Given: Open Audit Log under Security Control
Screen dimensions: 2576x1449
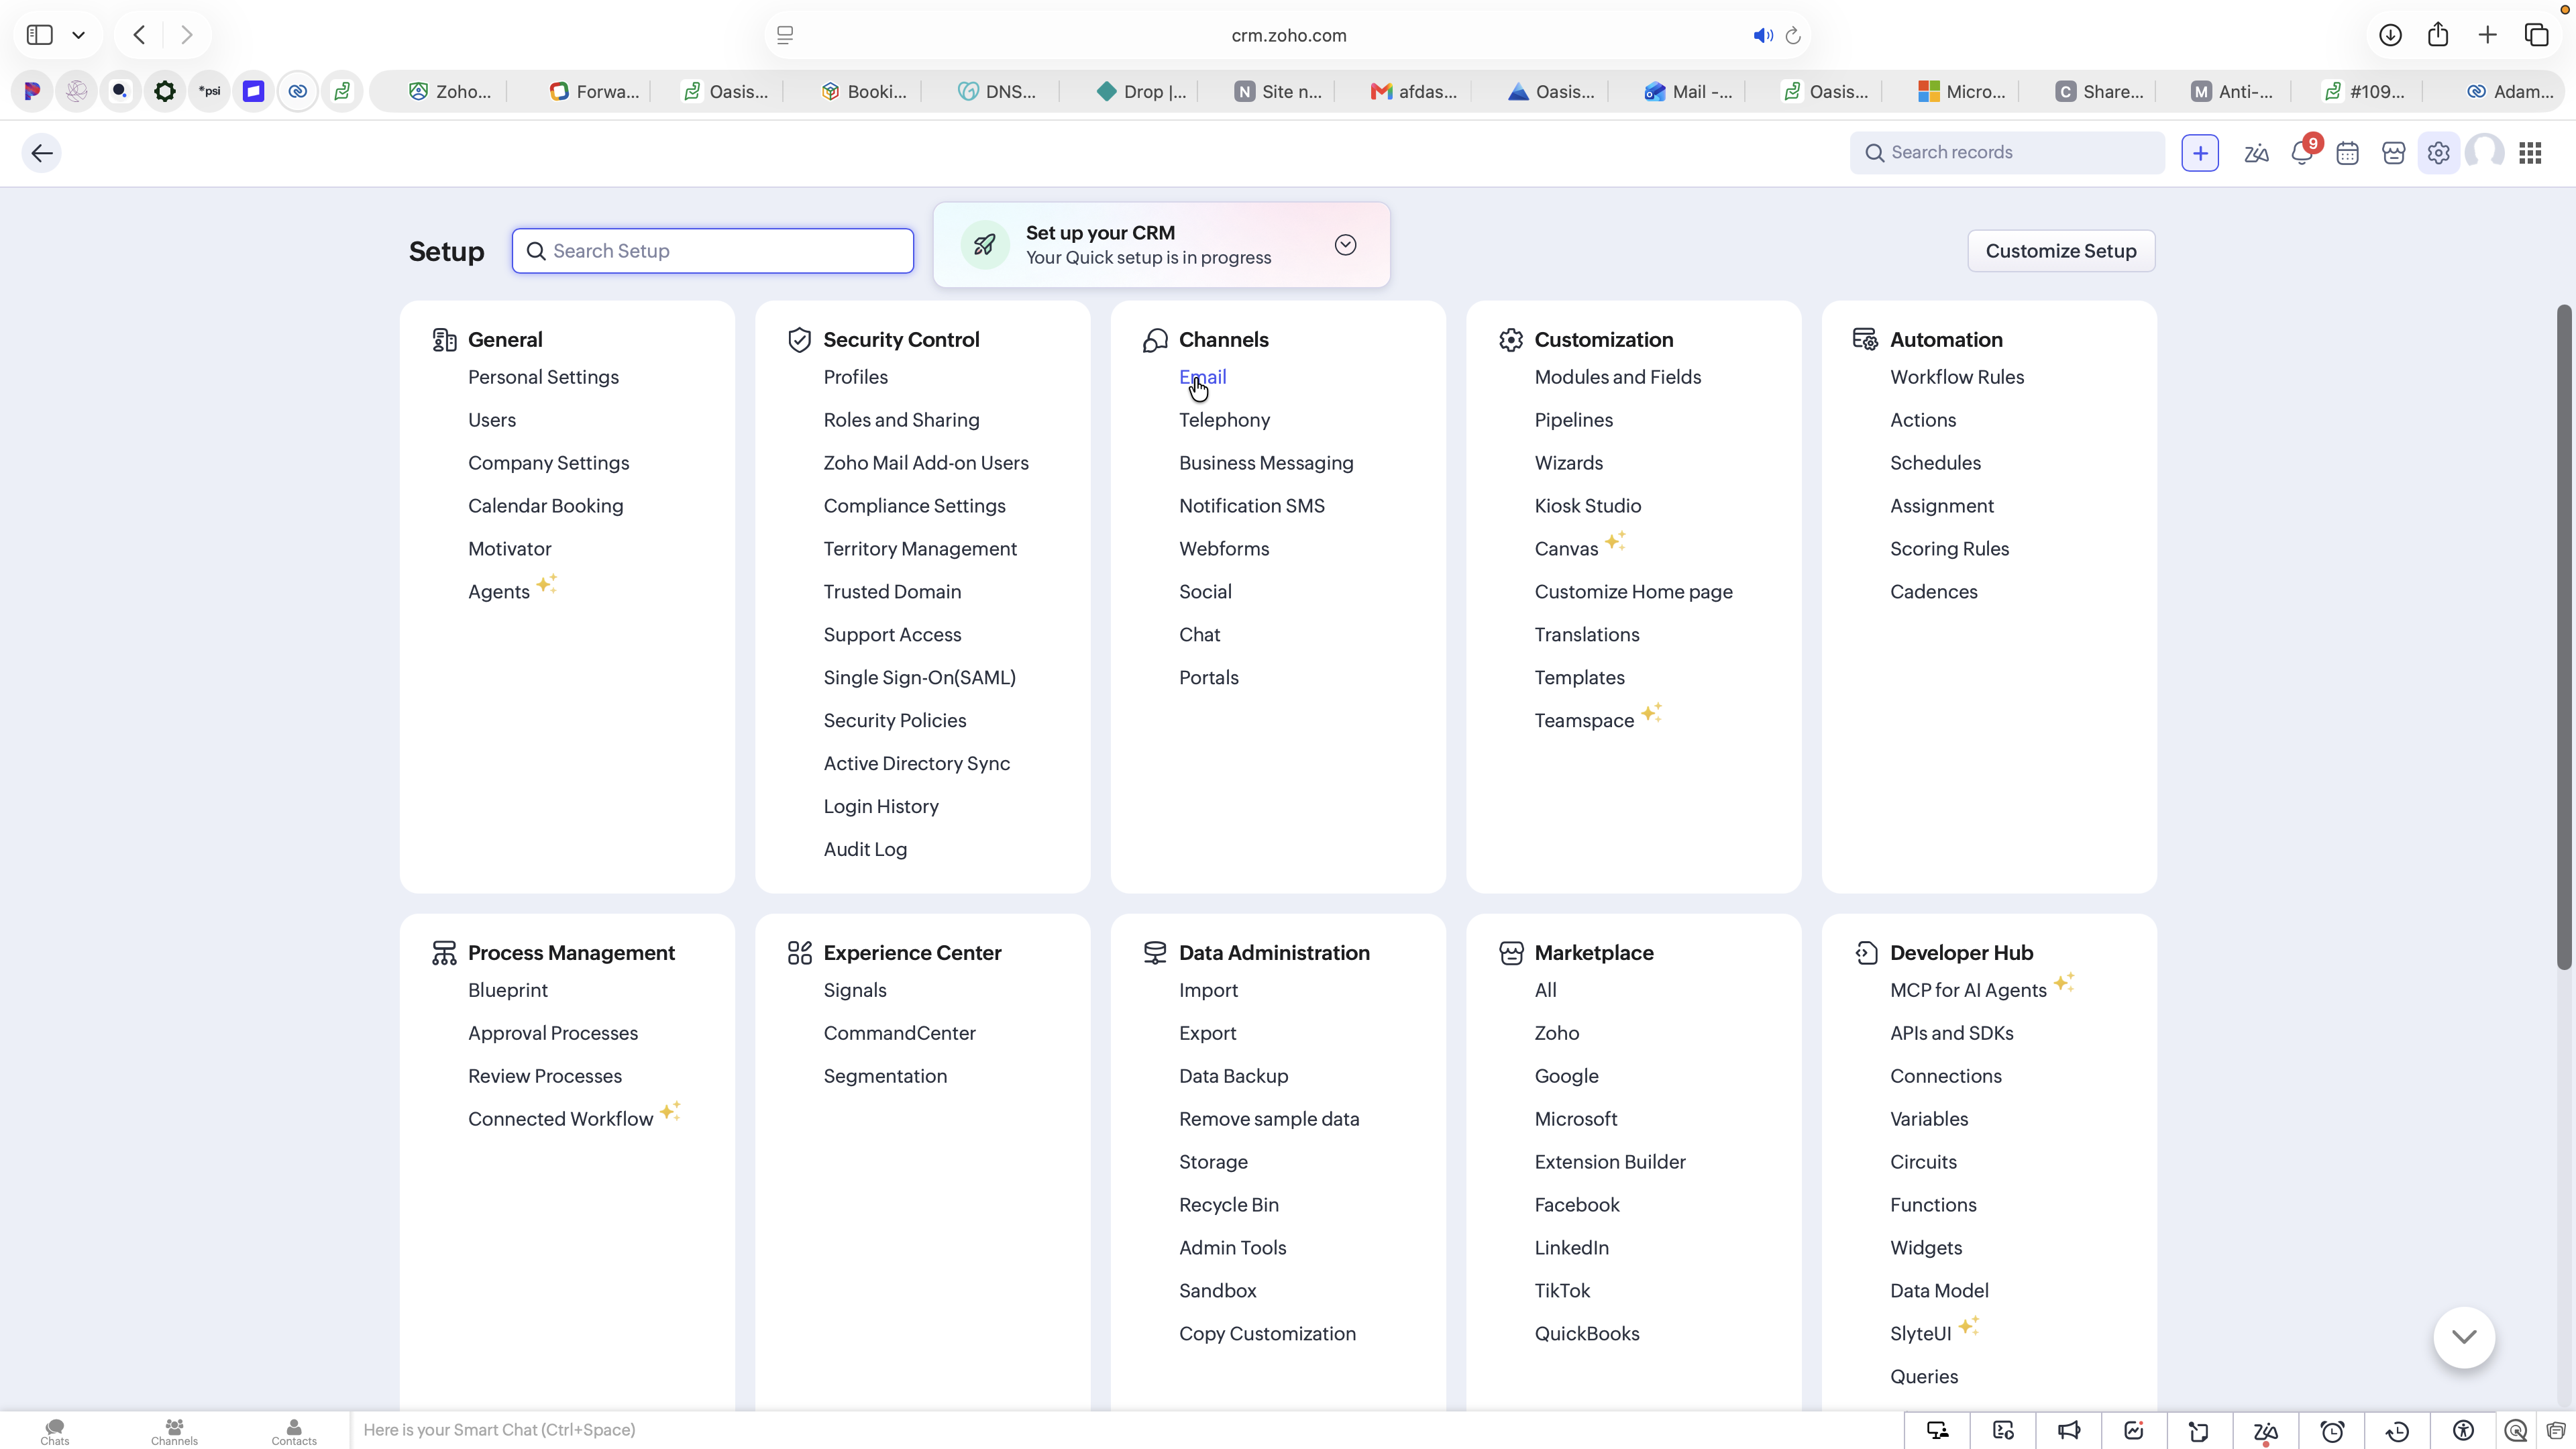Looking at the screenshot, I should (x=865, y=849).
